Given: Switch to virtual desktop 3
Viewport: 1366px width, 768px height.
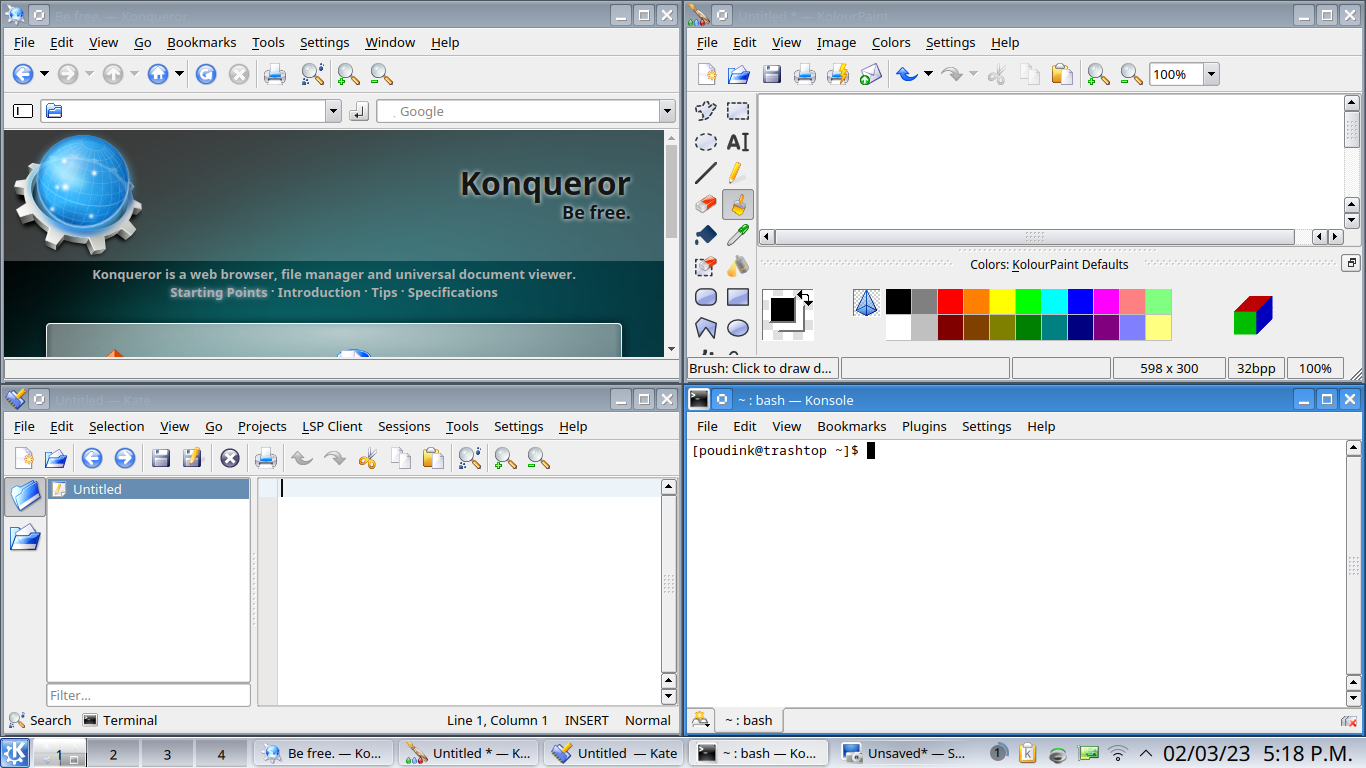Looking at the screenshot, I should 167,754.
